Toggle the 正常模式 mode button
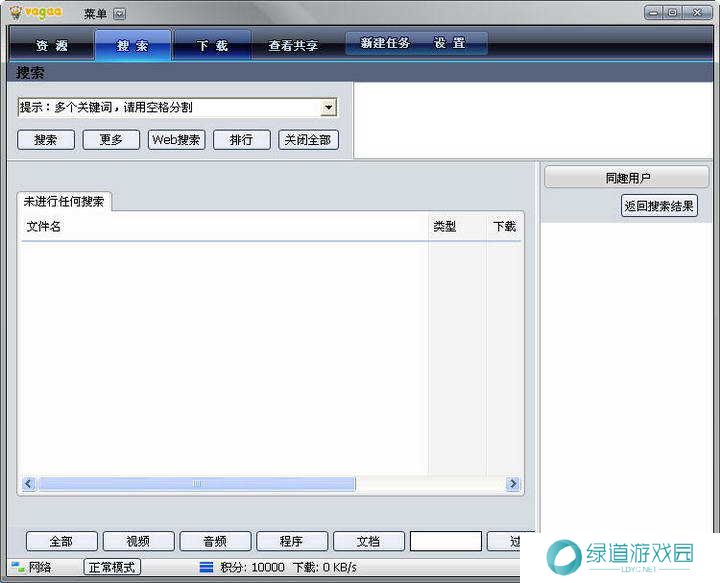The width and height of the screenshot is (720, 583). point(112,567)
